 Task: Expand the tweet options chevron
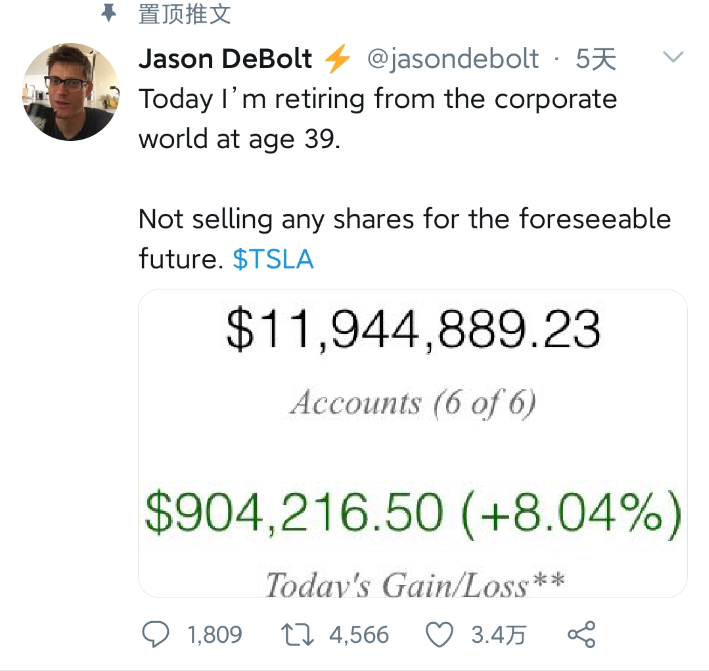[673, 58]
